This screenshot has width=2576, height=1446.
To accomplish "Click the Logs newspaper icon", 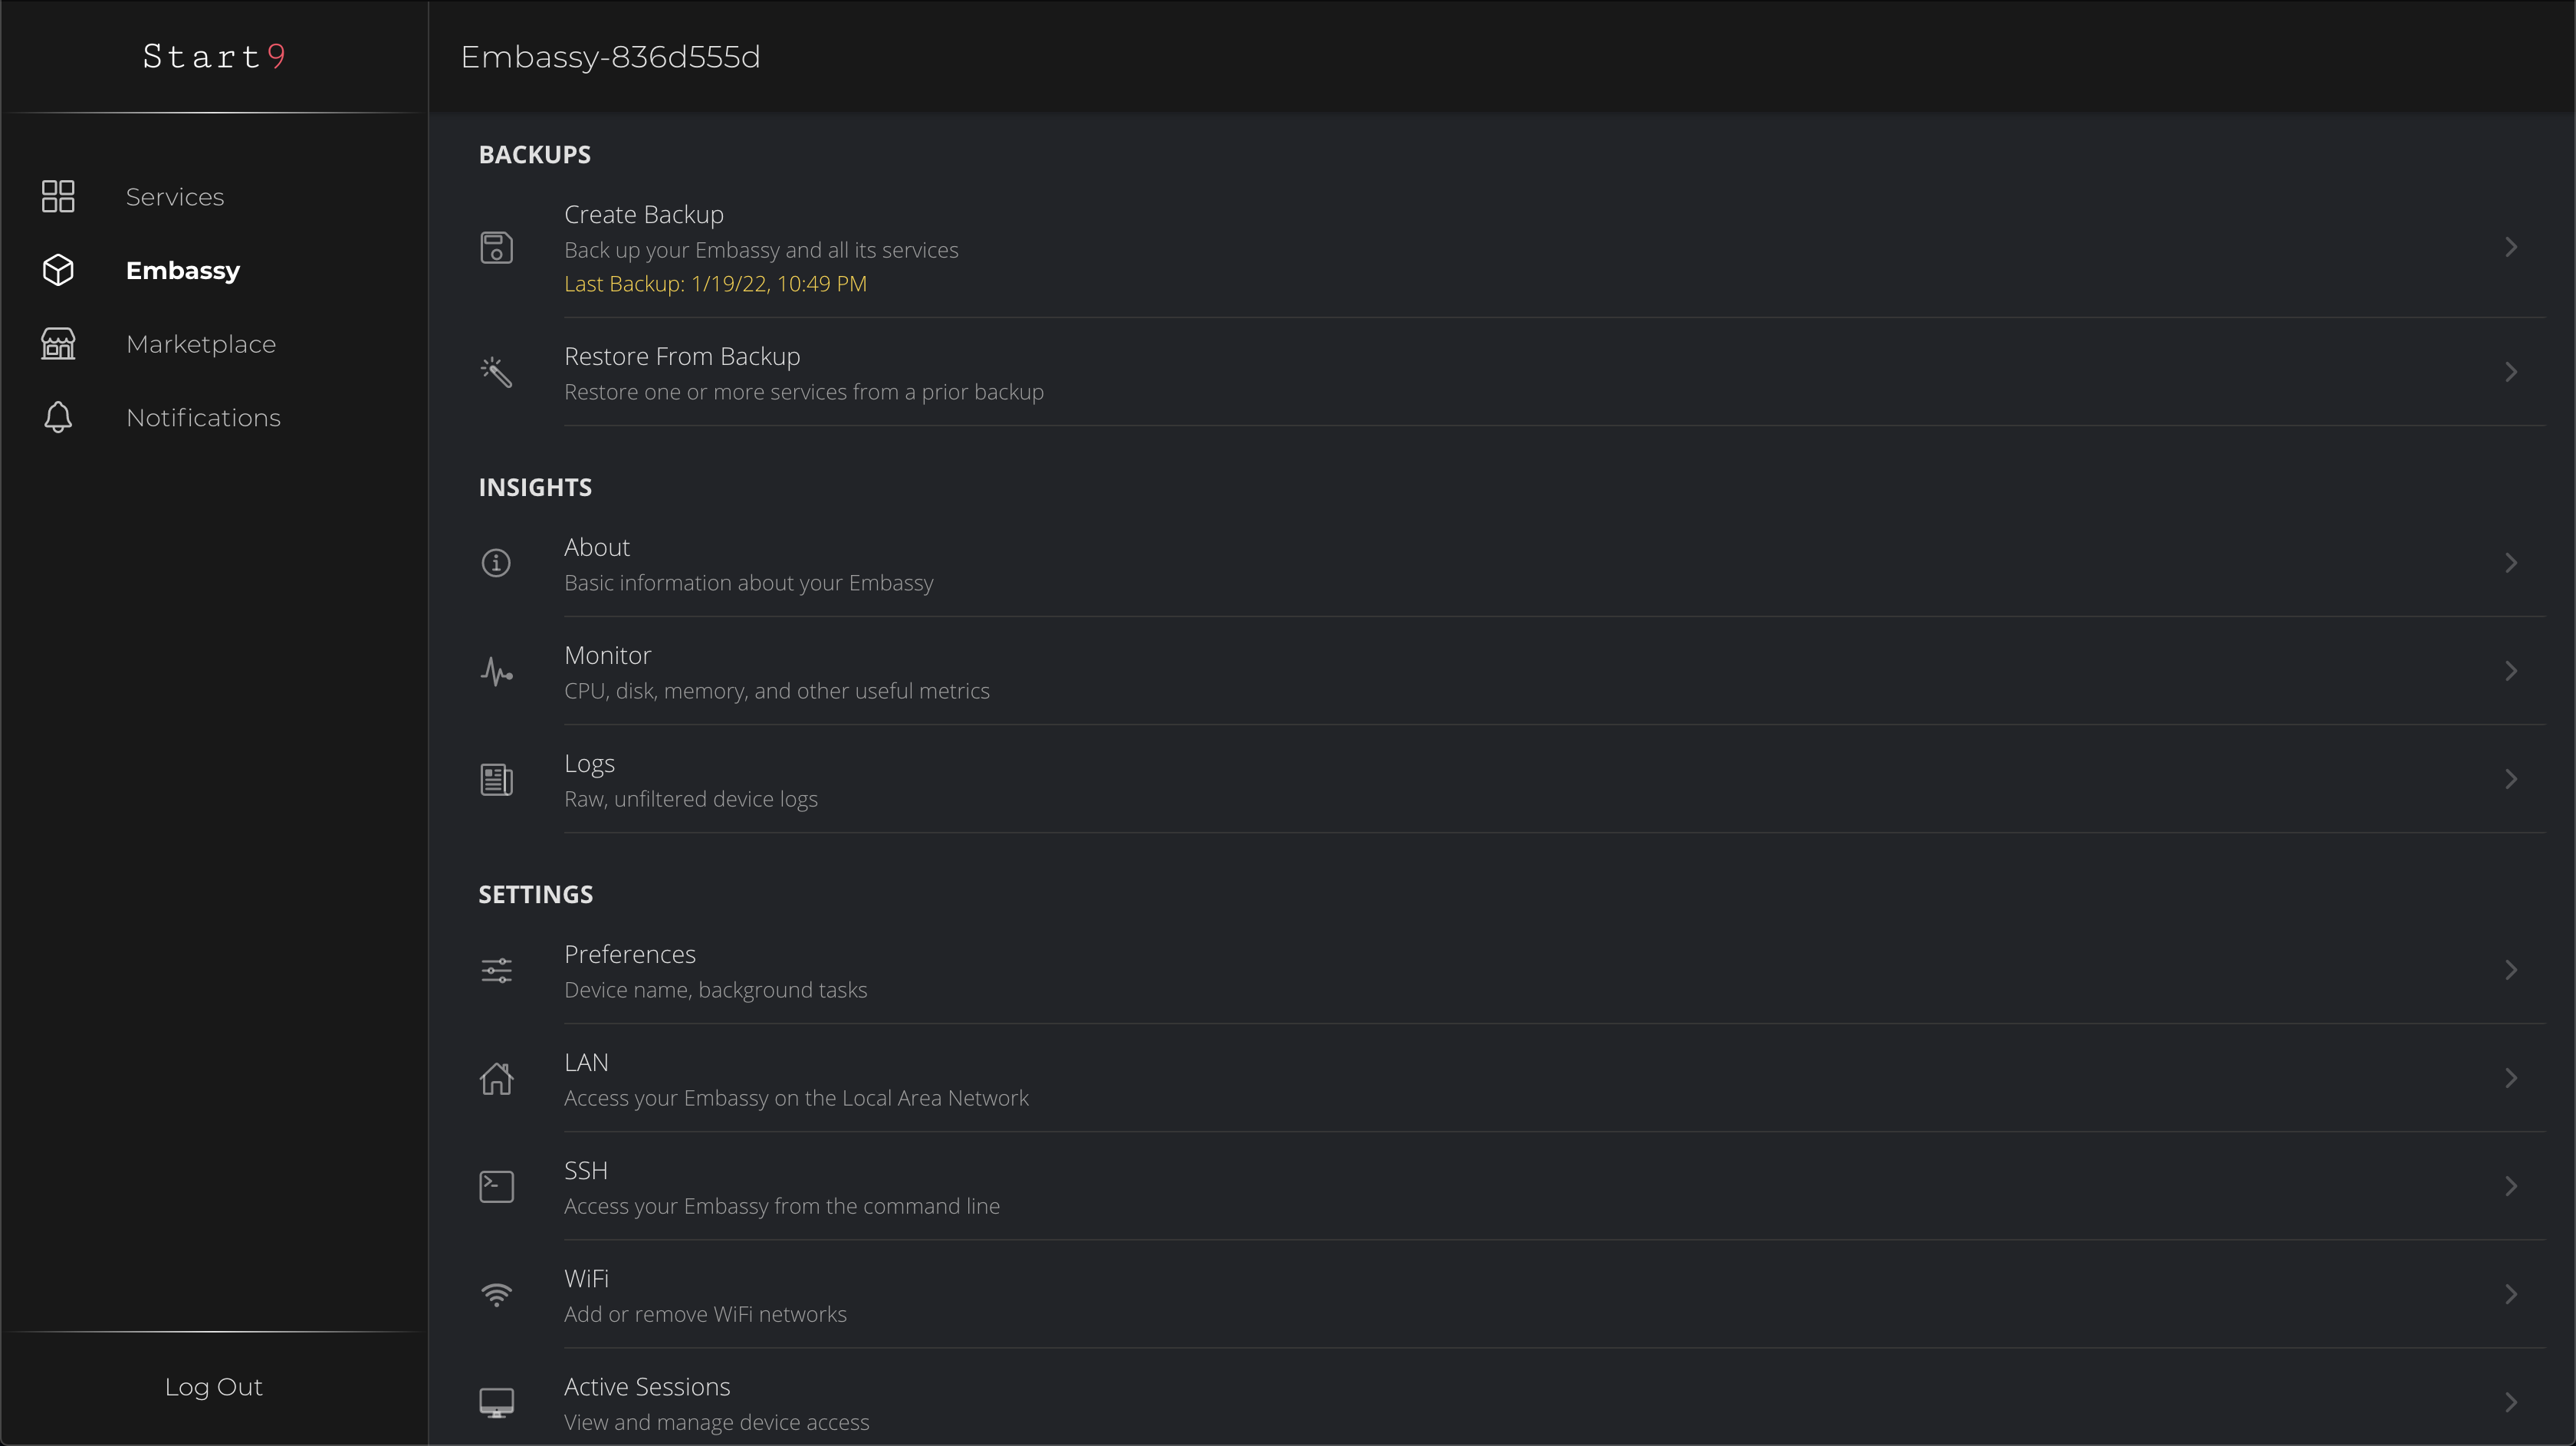I will (496, 779).
